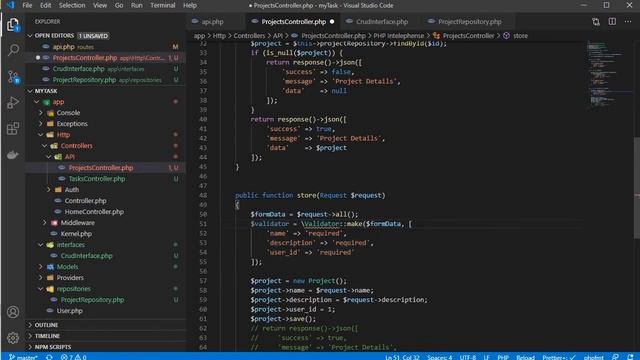This screenshot has height=360, width=640.
Task: Collapse the repositories folder
Action: (41, 289)
